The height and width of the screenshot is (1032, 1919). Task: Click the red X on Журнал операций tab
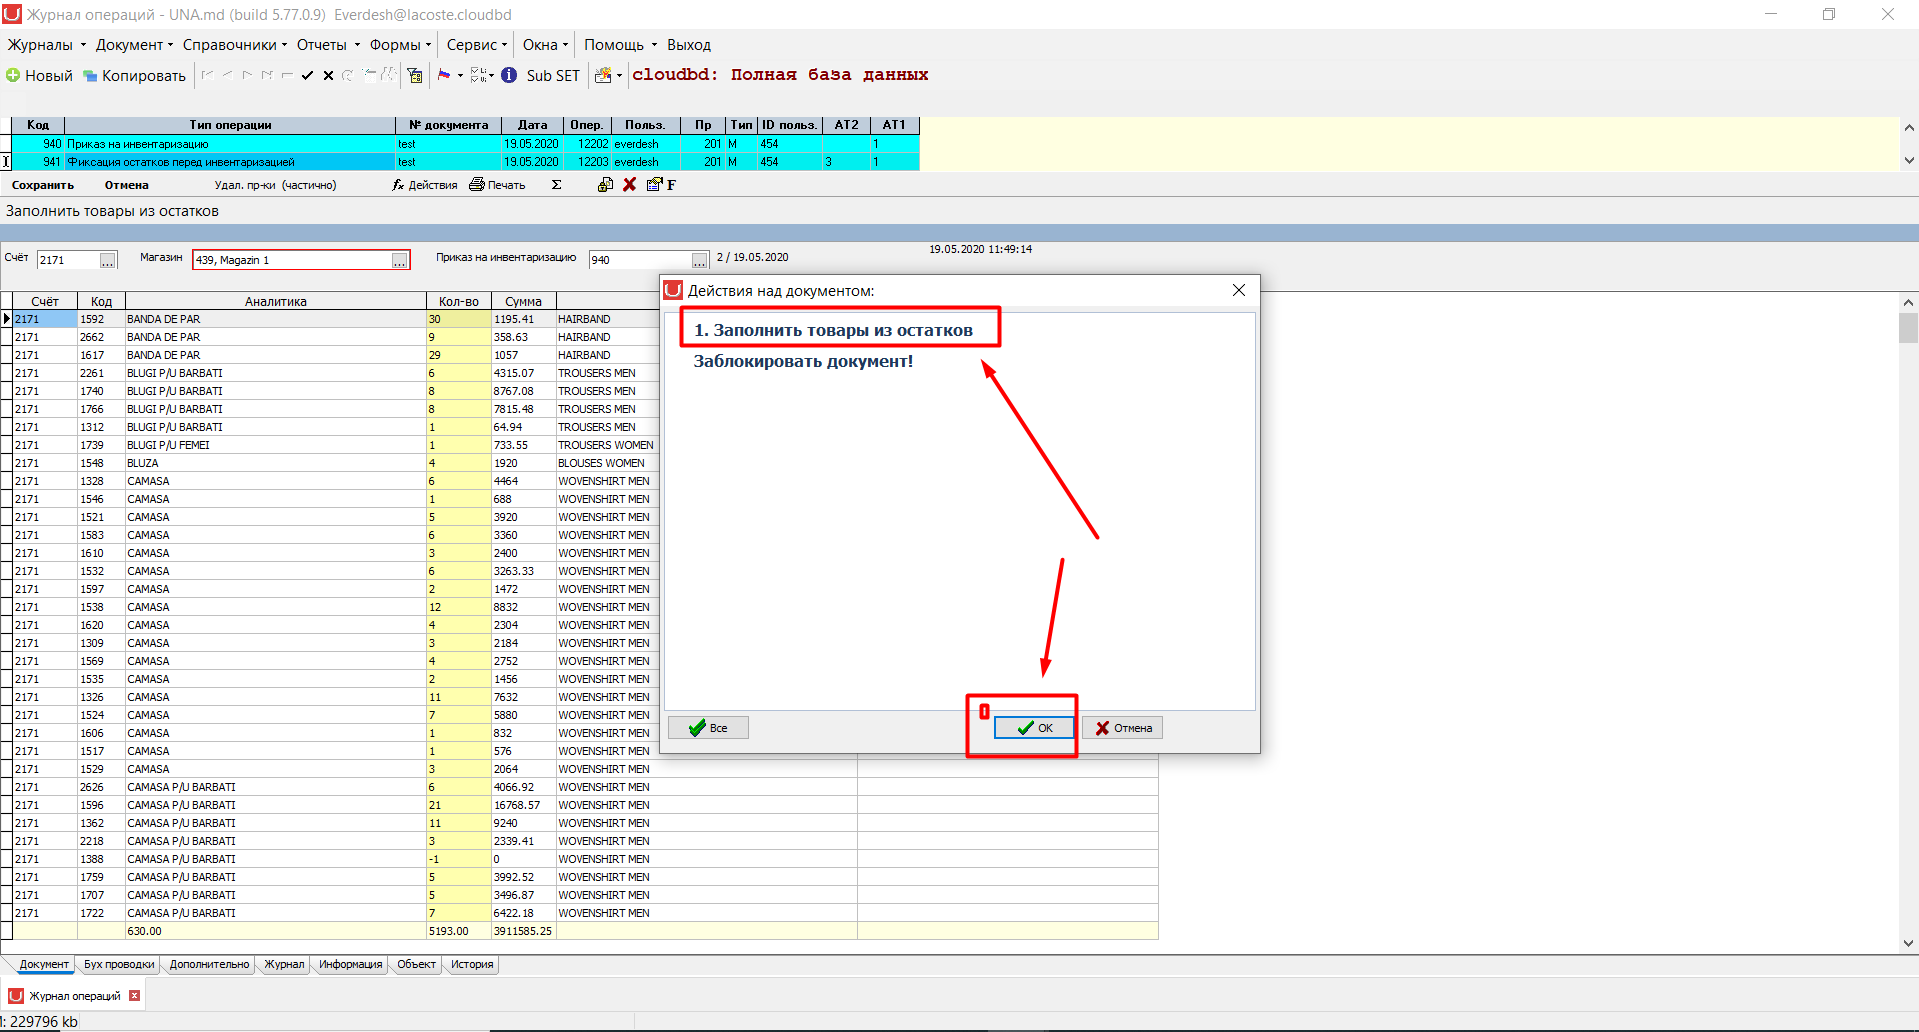[134, 996]
